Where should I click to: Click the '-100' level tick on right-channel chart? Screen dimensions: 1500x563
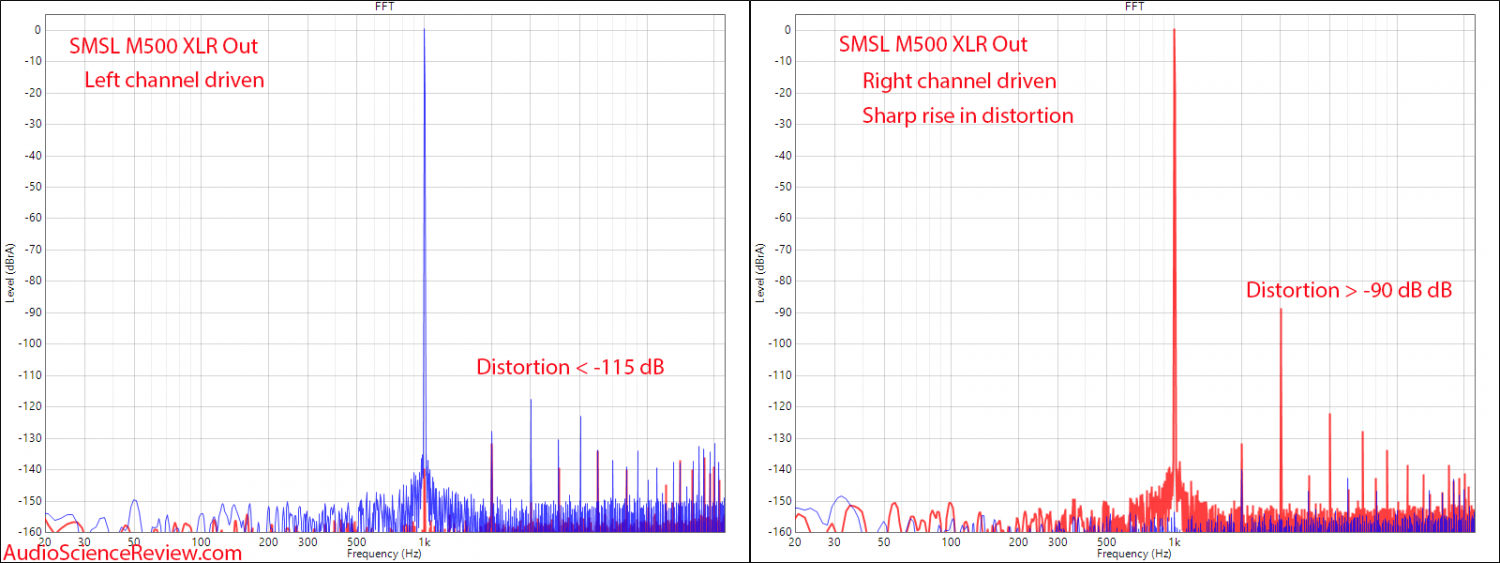click(779, 343)
